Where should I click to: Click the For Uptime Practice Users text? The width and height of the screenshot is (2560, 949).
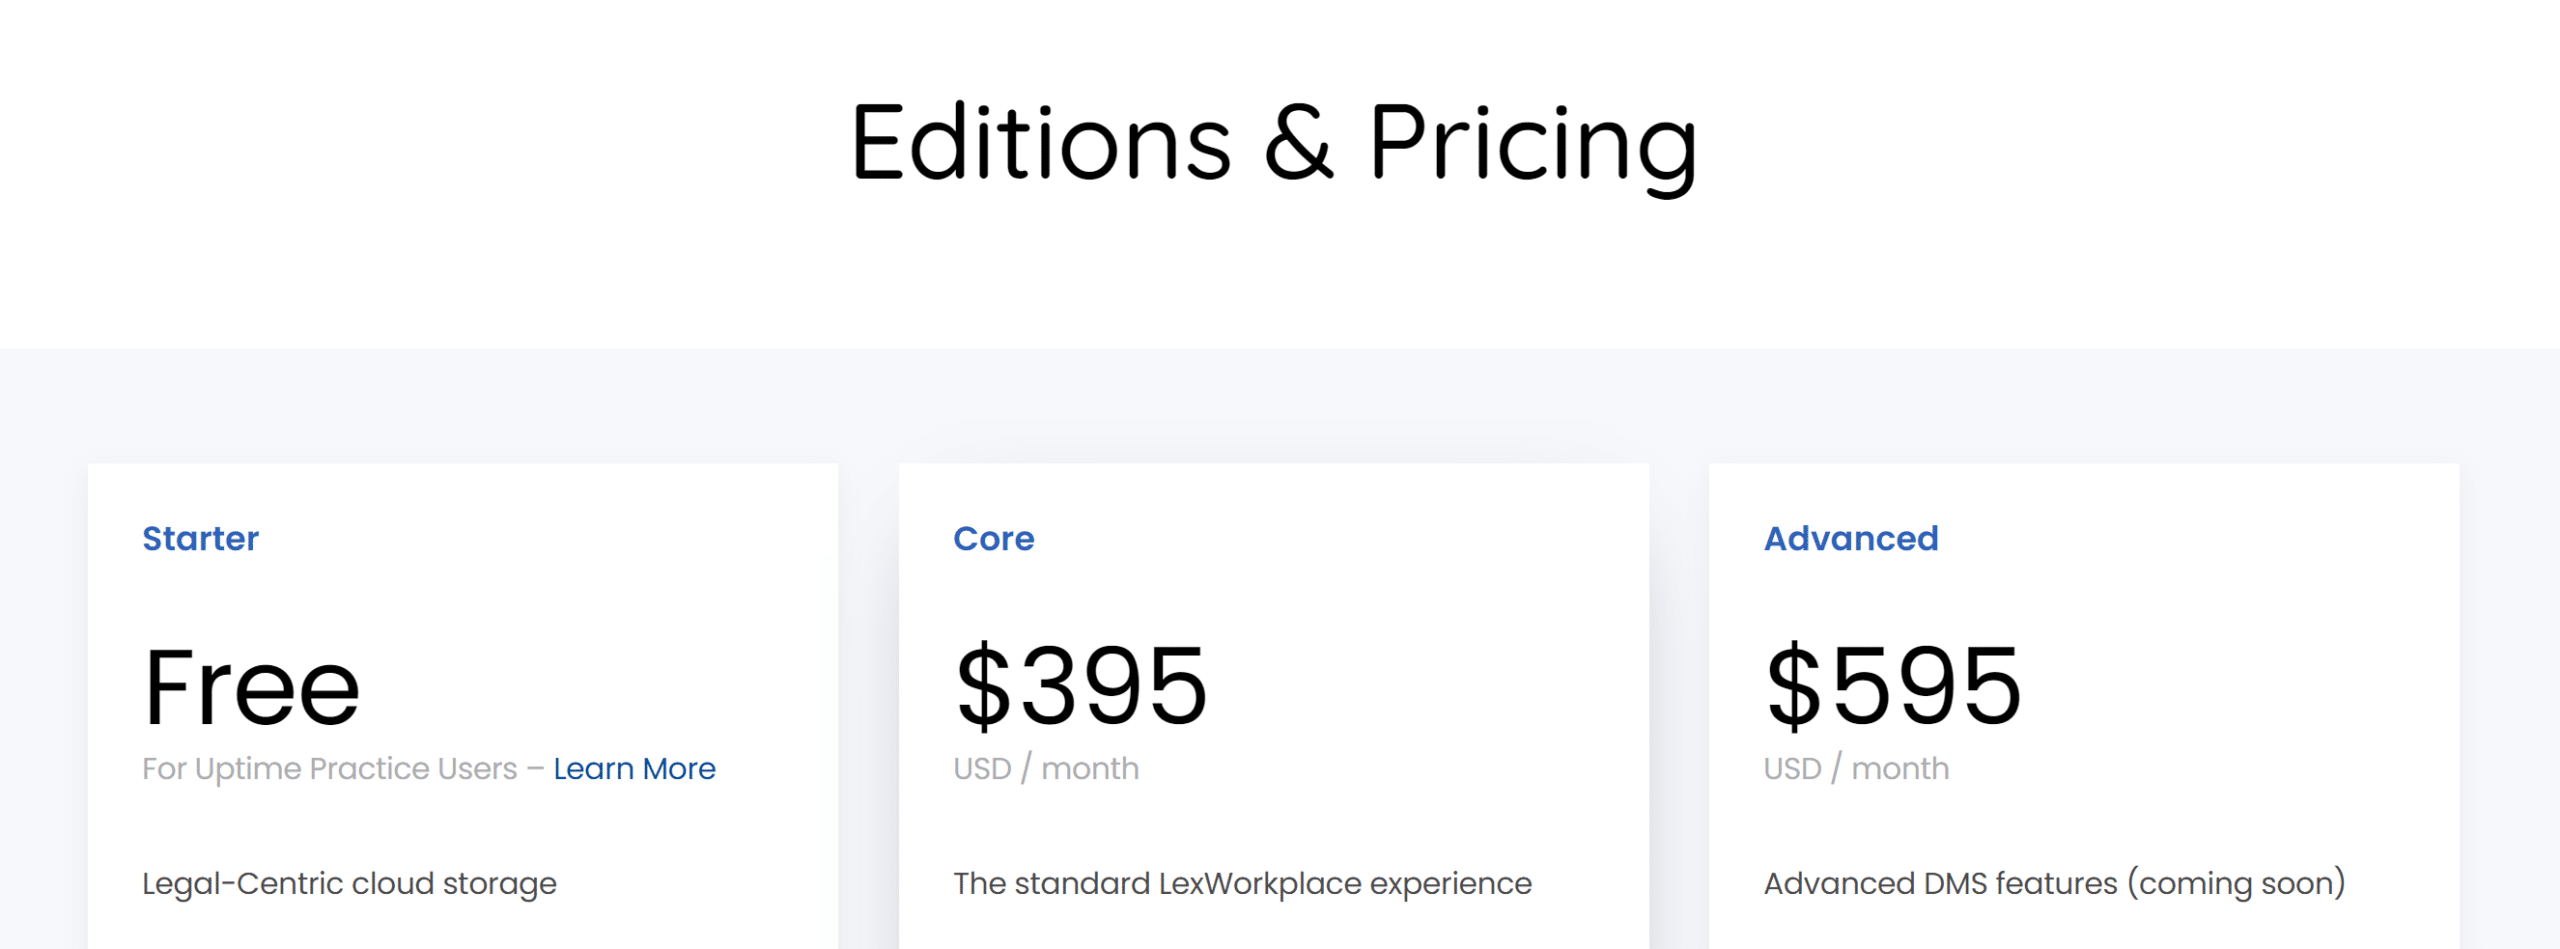pyautogui.click(x=330, y=768)
